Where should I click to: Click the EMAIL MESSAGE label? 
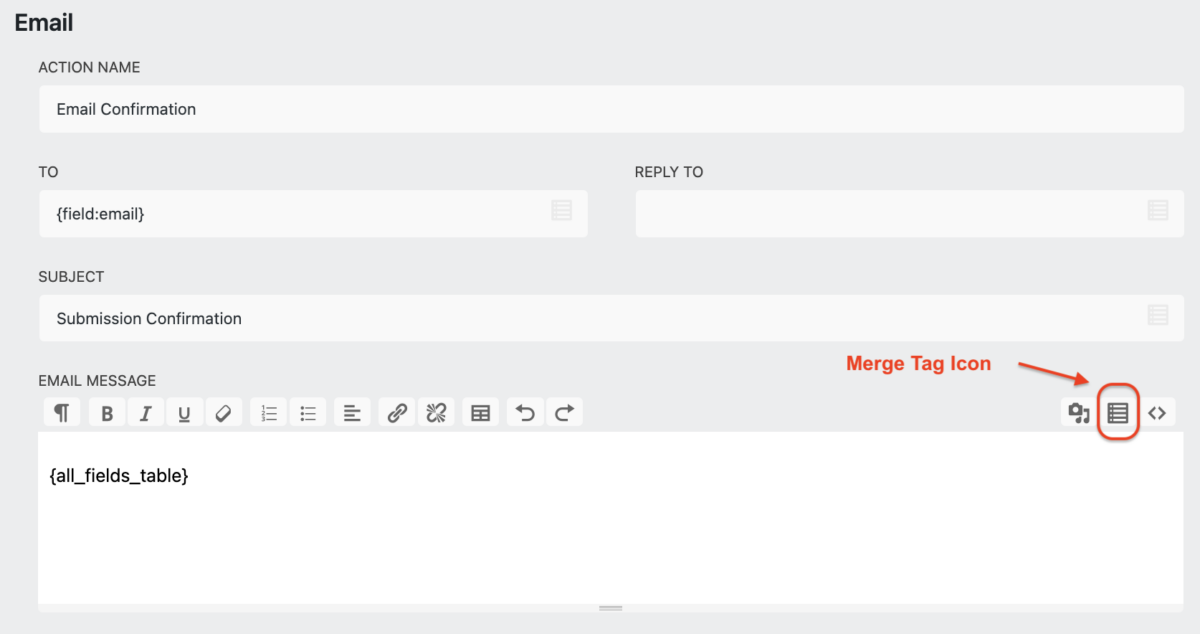point(97,380)
